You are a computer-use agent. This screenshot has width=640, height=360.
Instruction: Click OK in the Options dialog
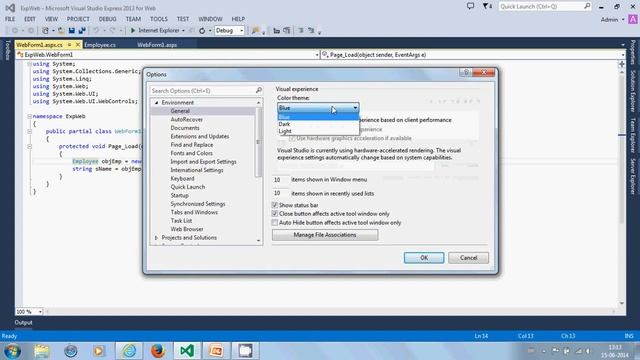click(424, 258)
